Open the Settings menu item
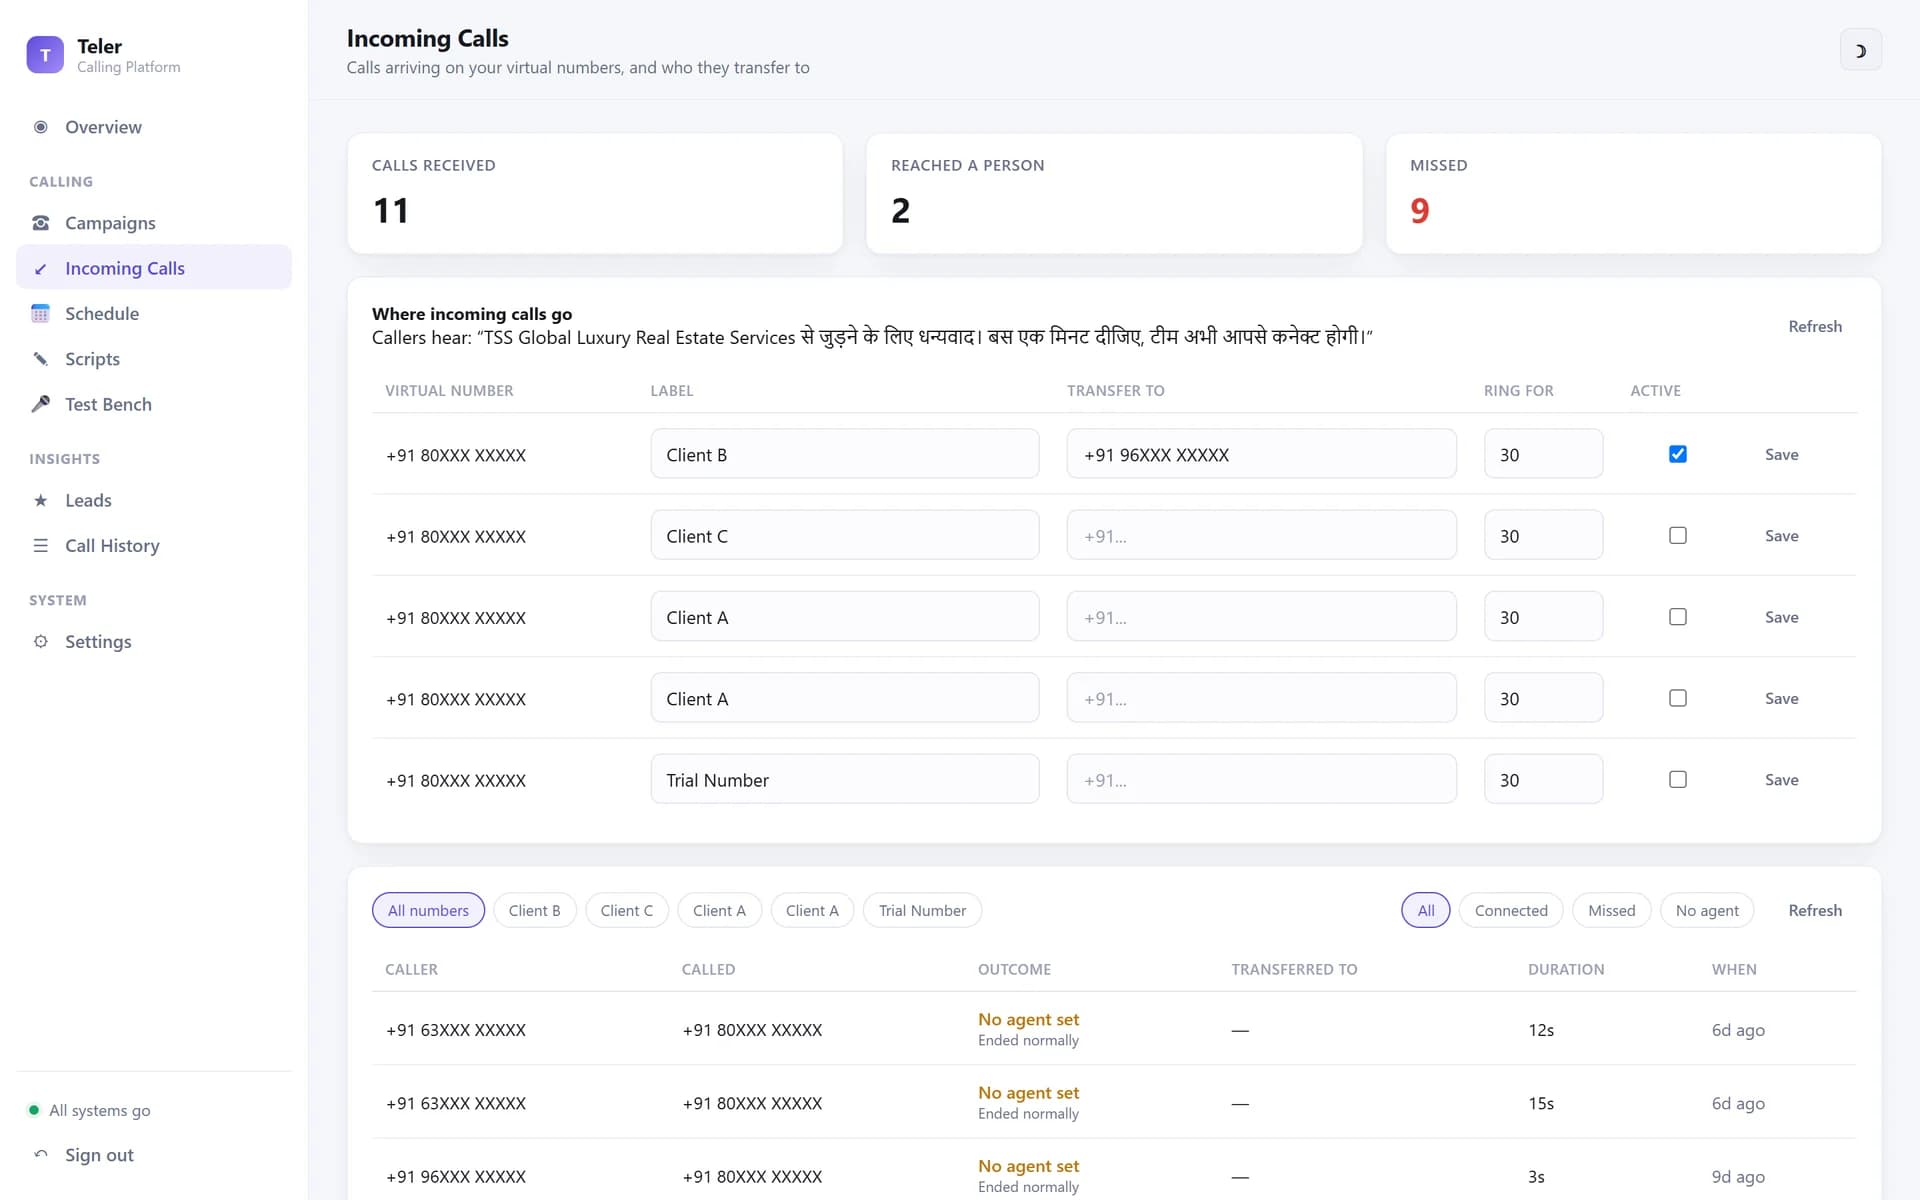 point(154,642)
